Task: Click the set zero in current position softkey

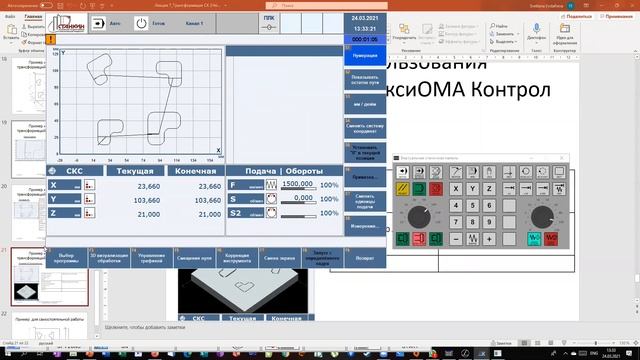Action: pos(365,153)
